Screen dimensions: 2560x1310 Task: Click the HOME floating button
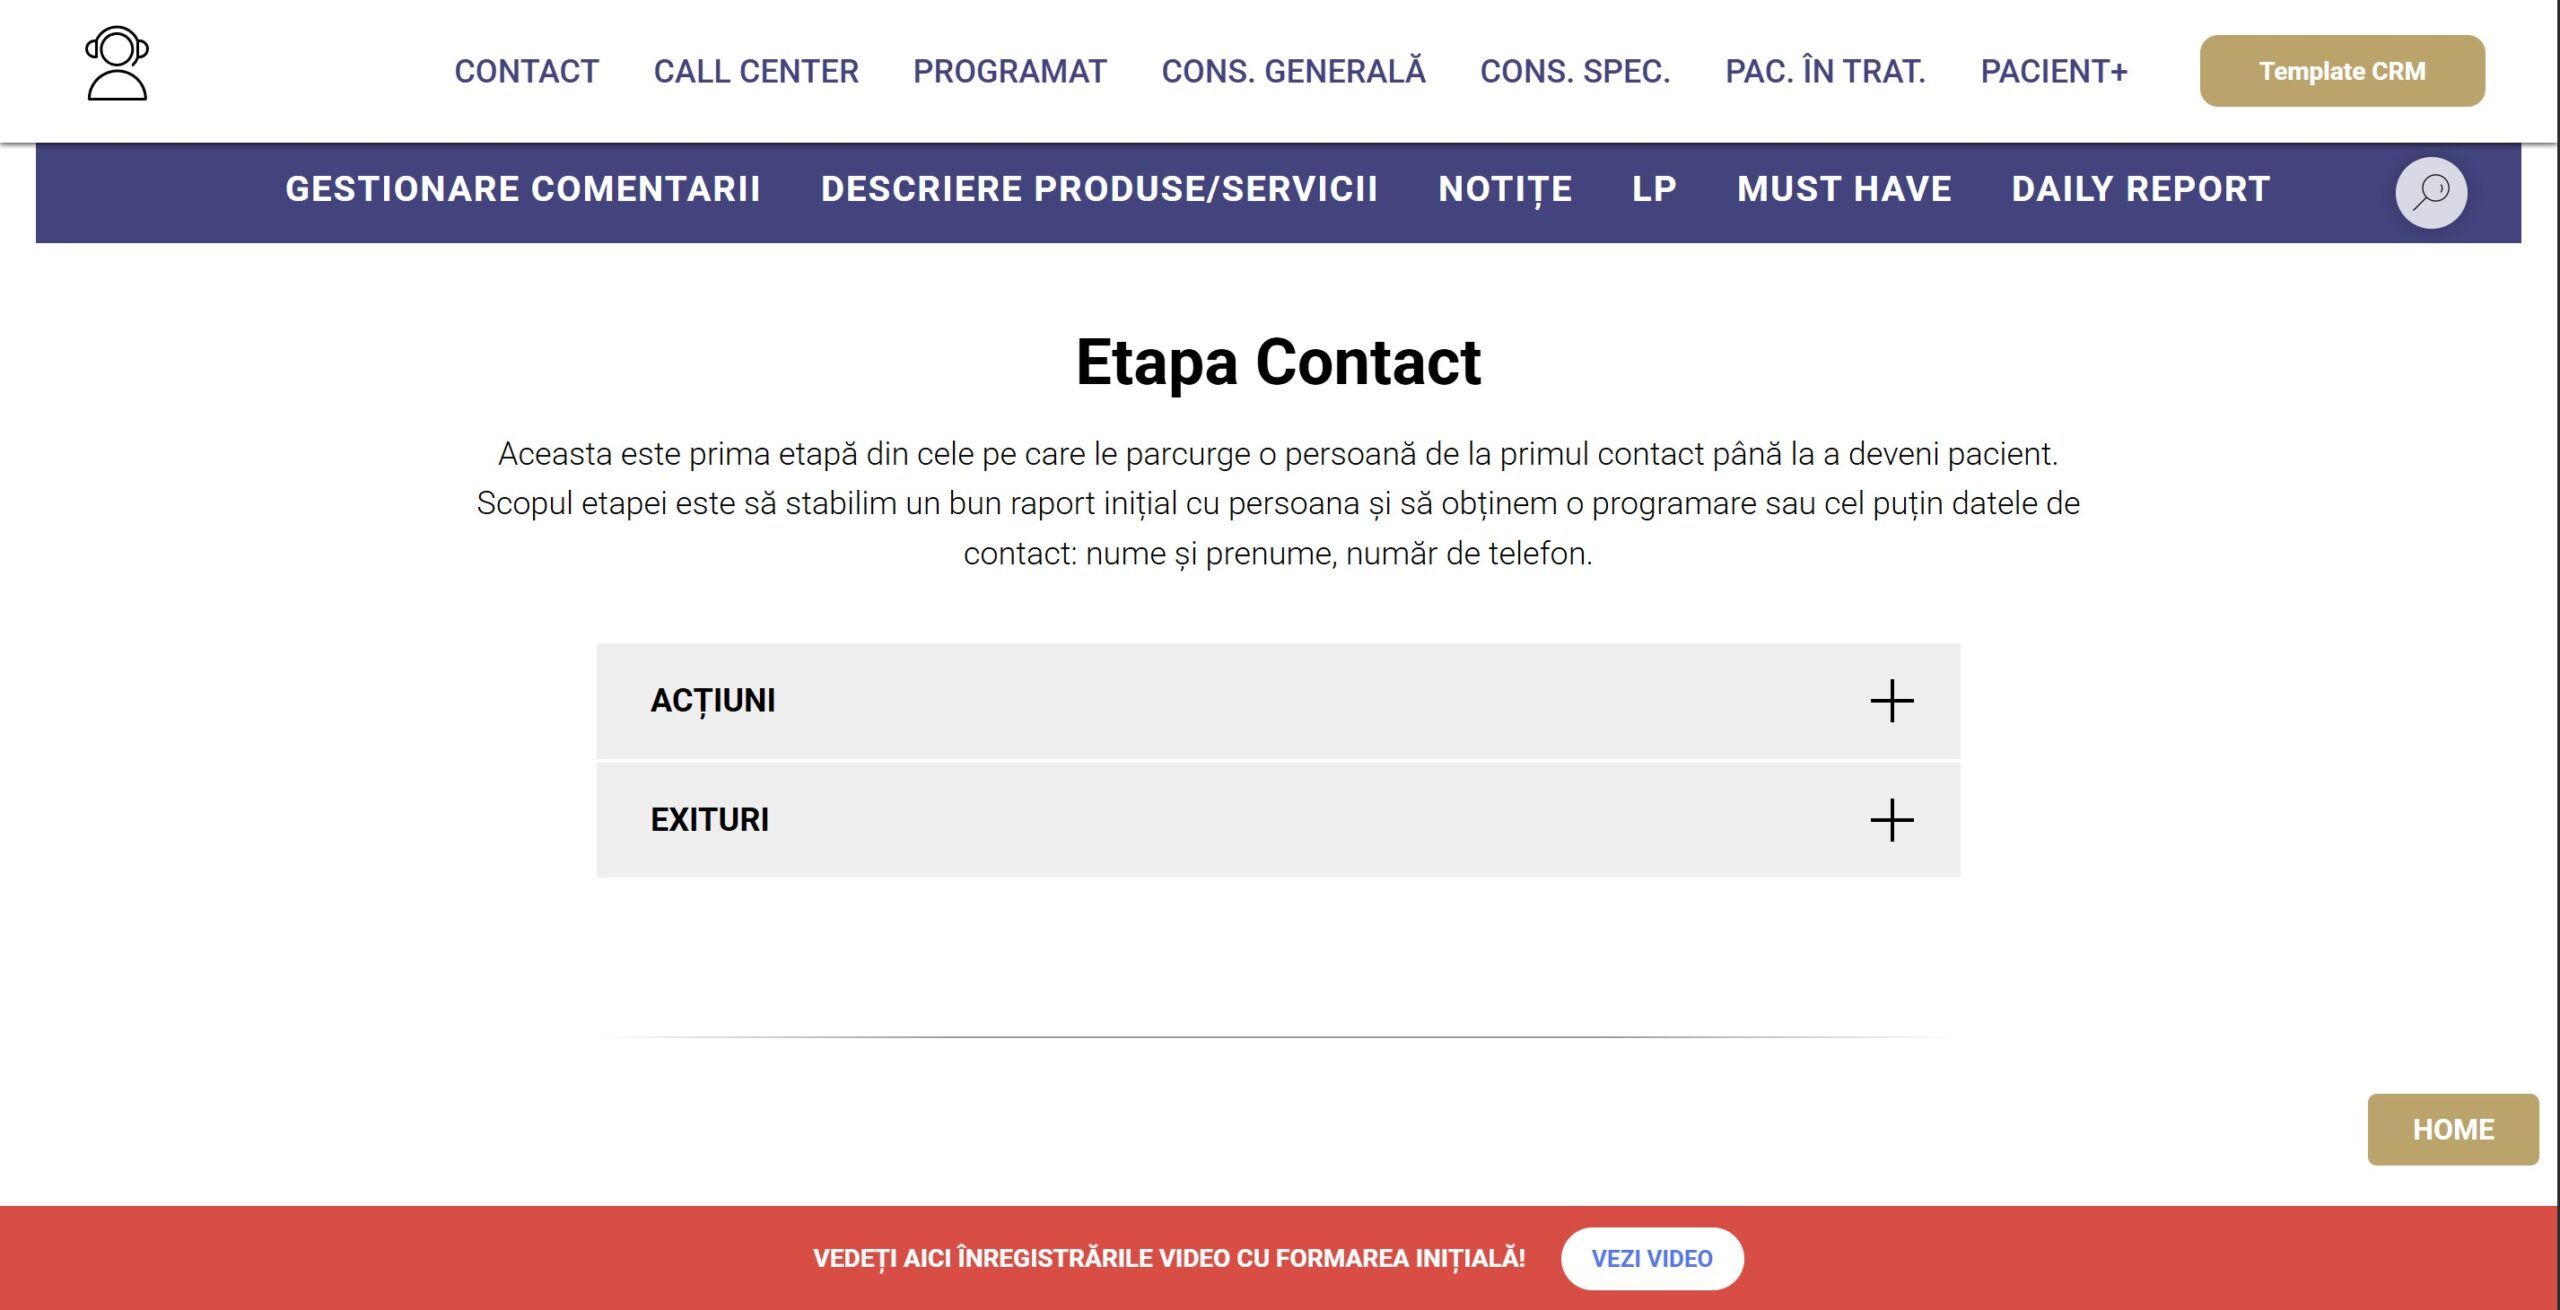pos(2453,1129)
